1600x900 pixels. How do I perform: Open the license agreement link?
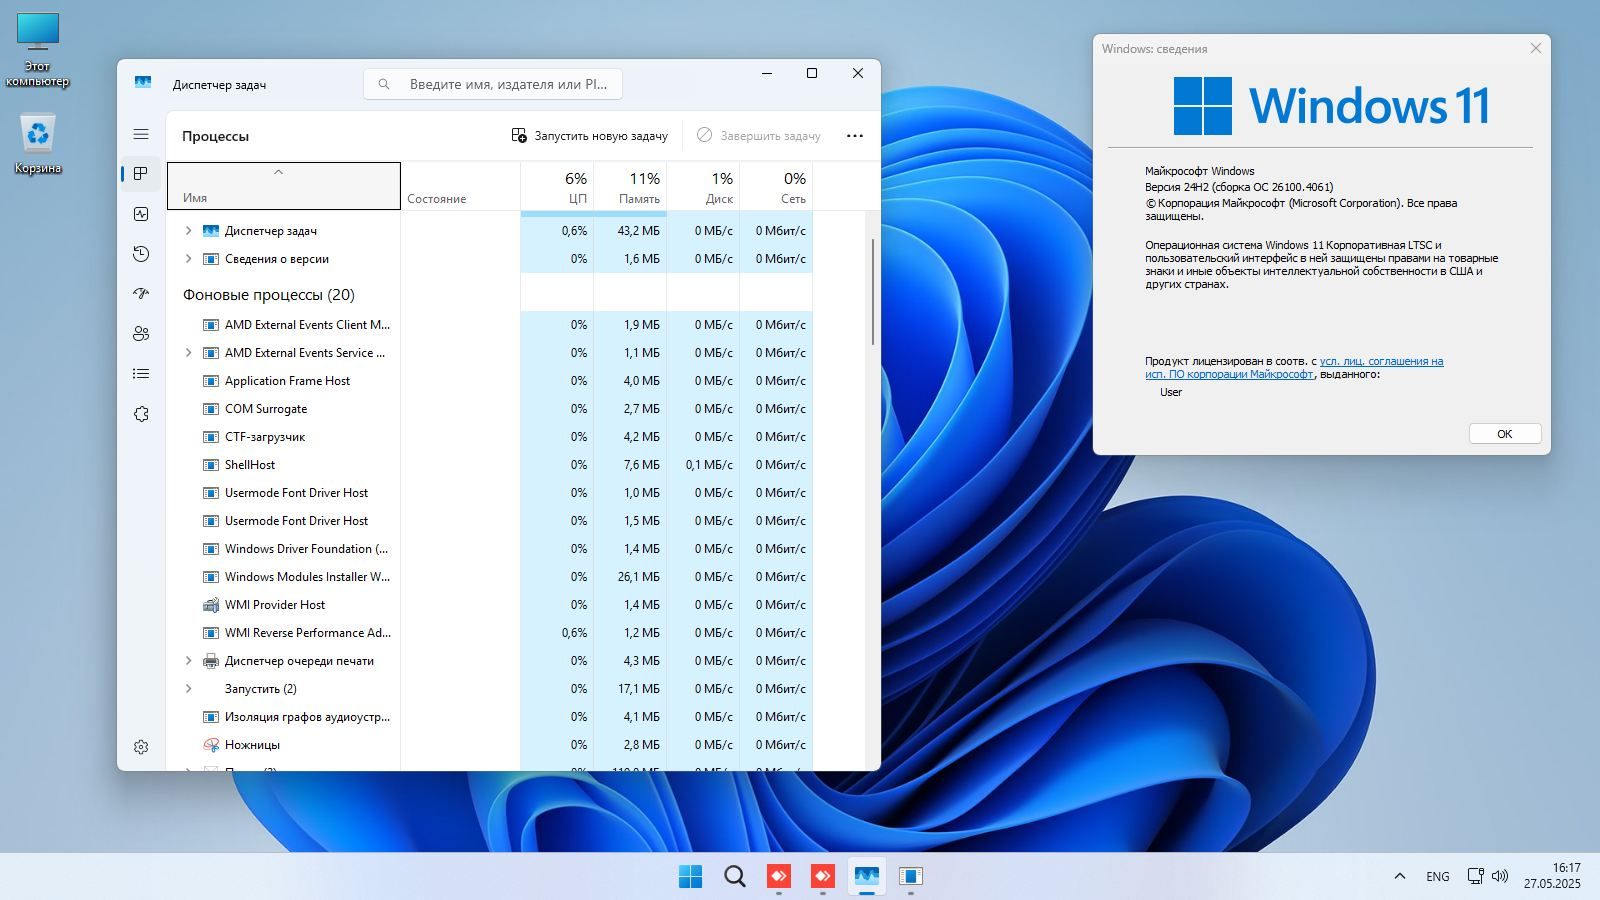point(1380,362)
